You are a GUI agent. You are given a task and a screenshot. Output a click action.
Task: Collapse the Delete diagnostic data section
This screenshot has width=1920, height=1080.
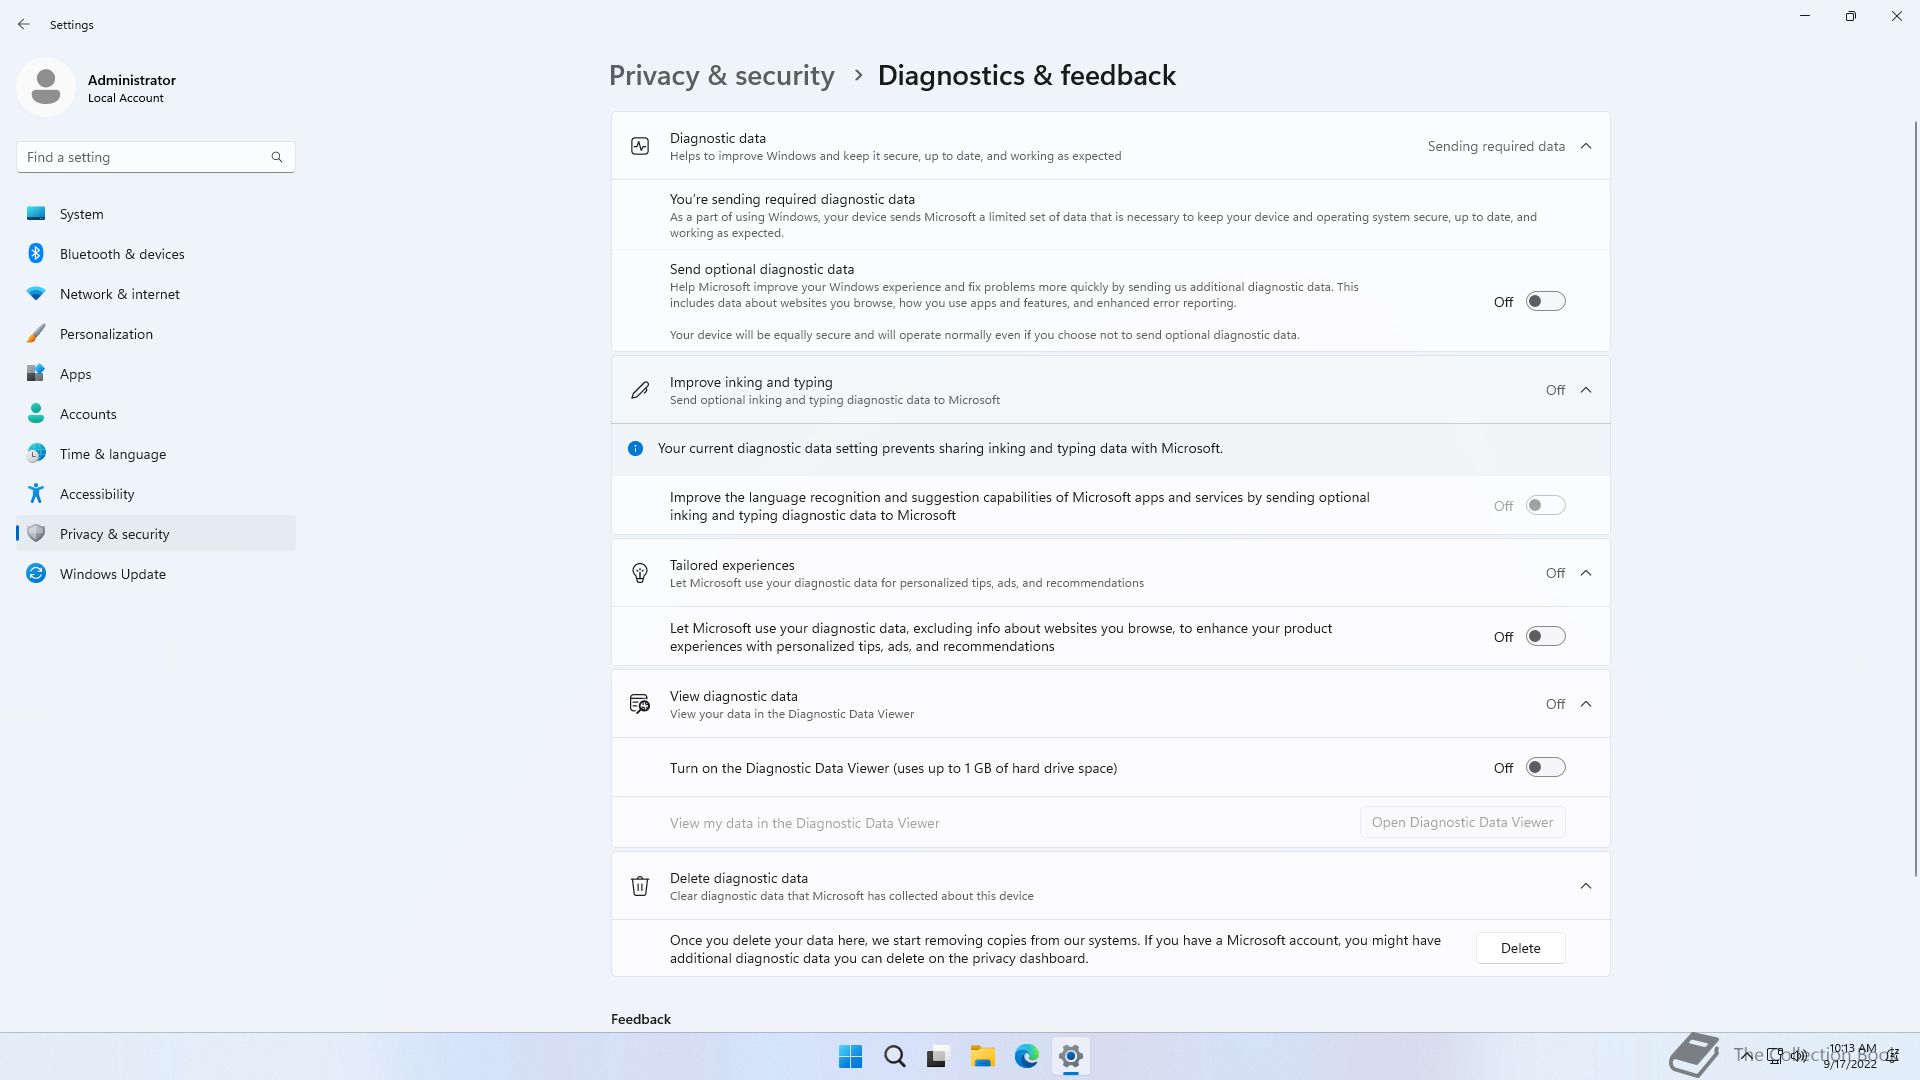tap(1586, 887)
